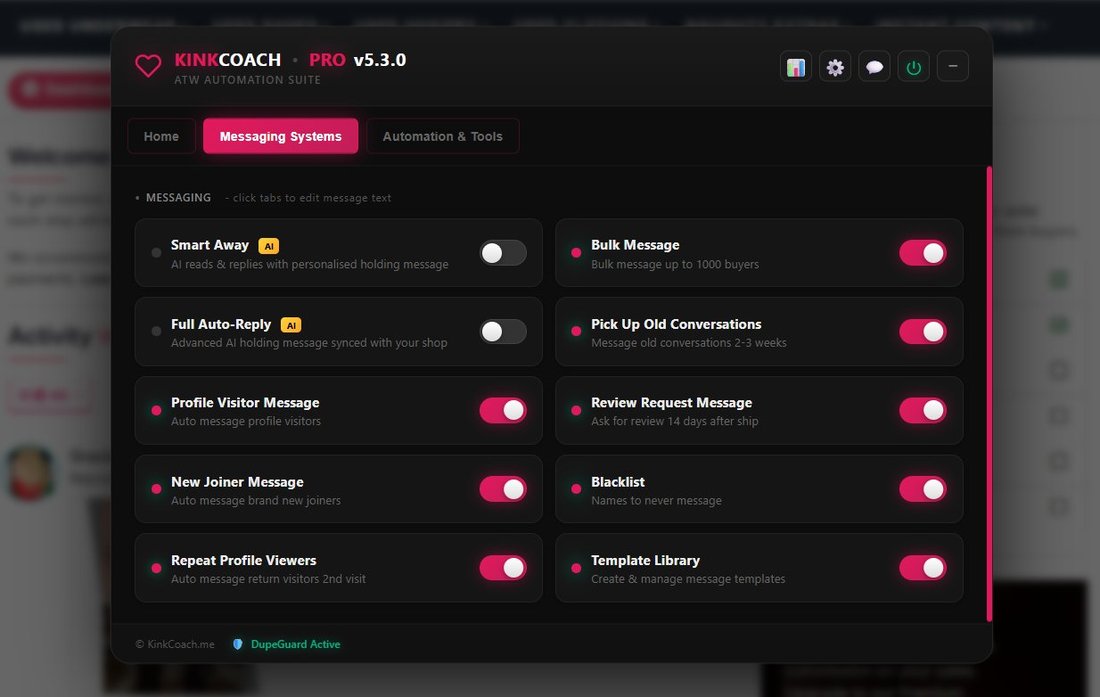Enable the Full Auto-Reply toggle

503,331
